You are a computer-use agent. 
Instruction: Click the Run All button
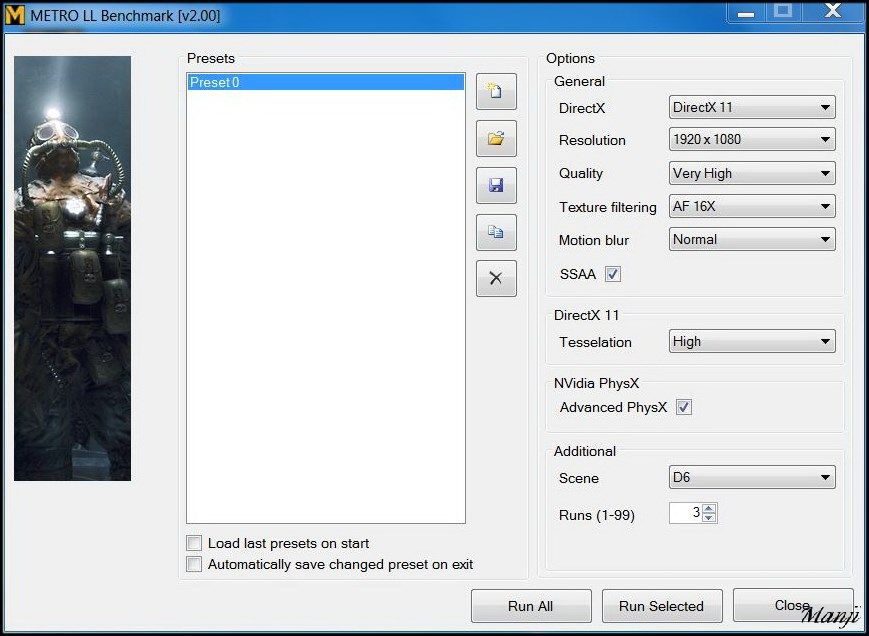click(531, 606)
